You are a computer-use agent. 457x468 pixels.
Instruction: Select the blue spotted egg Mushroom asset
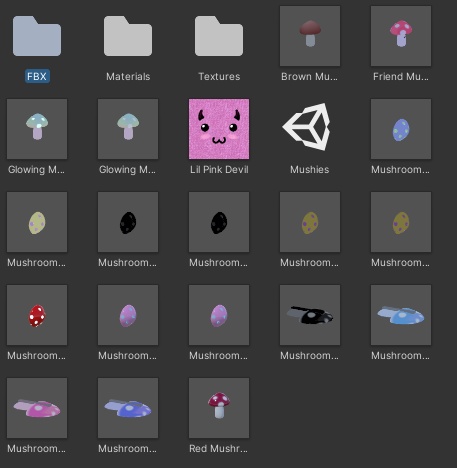[401, 129]
